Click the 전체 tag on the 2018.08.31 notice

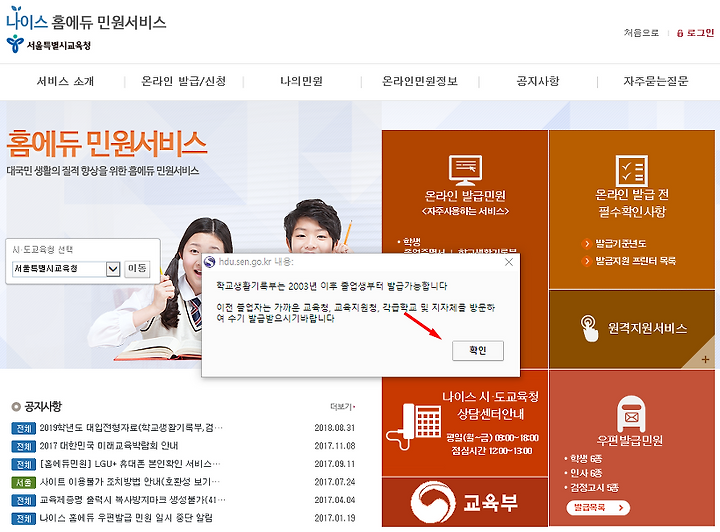pyautogui.click(x=23, y=428)
